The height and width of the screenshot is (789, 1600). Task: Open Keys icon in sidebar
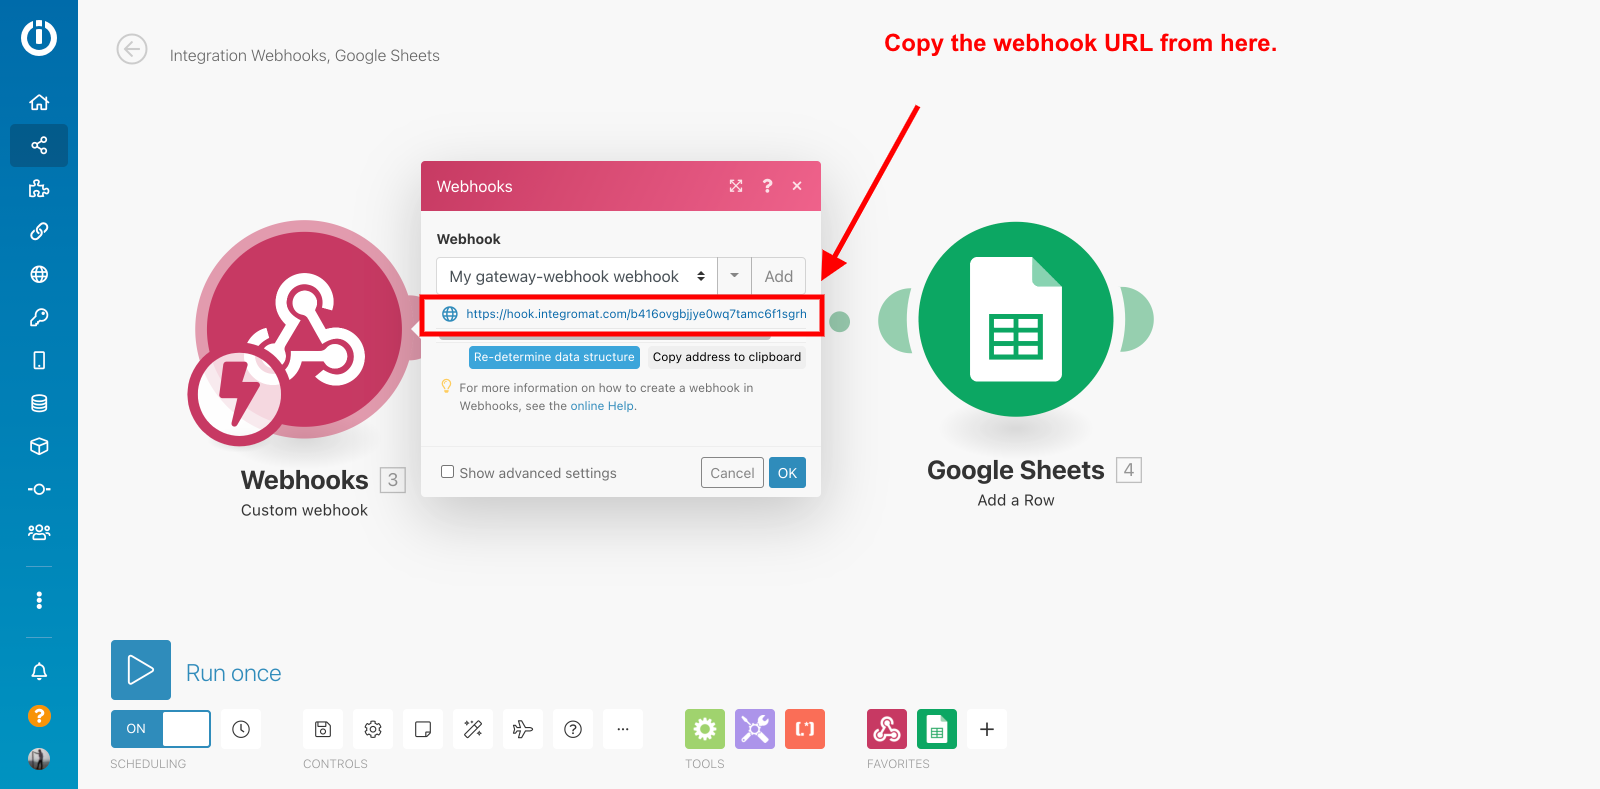point(39,317)
